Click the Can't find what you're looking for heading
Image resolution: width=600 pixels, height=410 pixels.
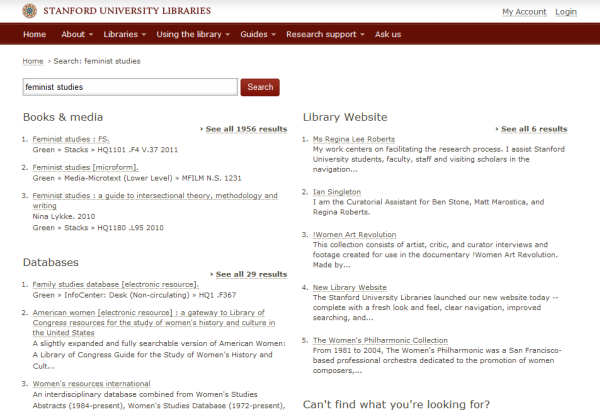(x=396, y=404)
